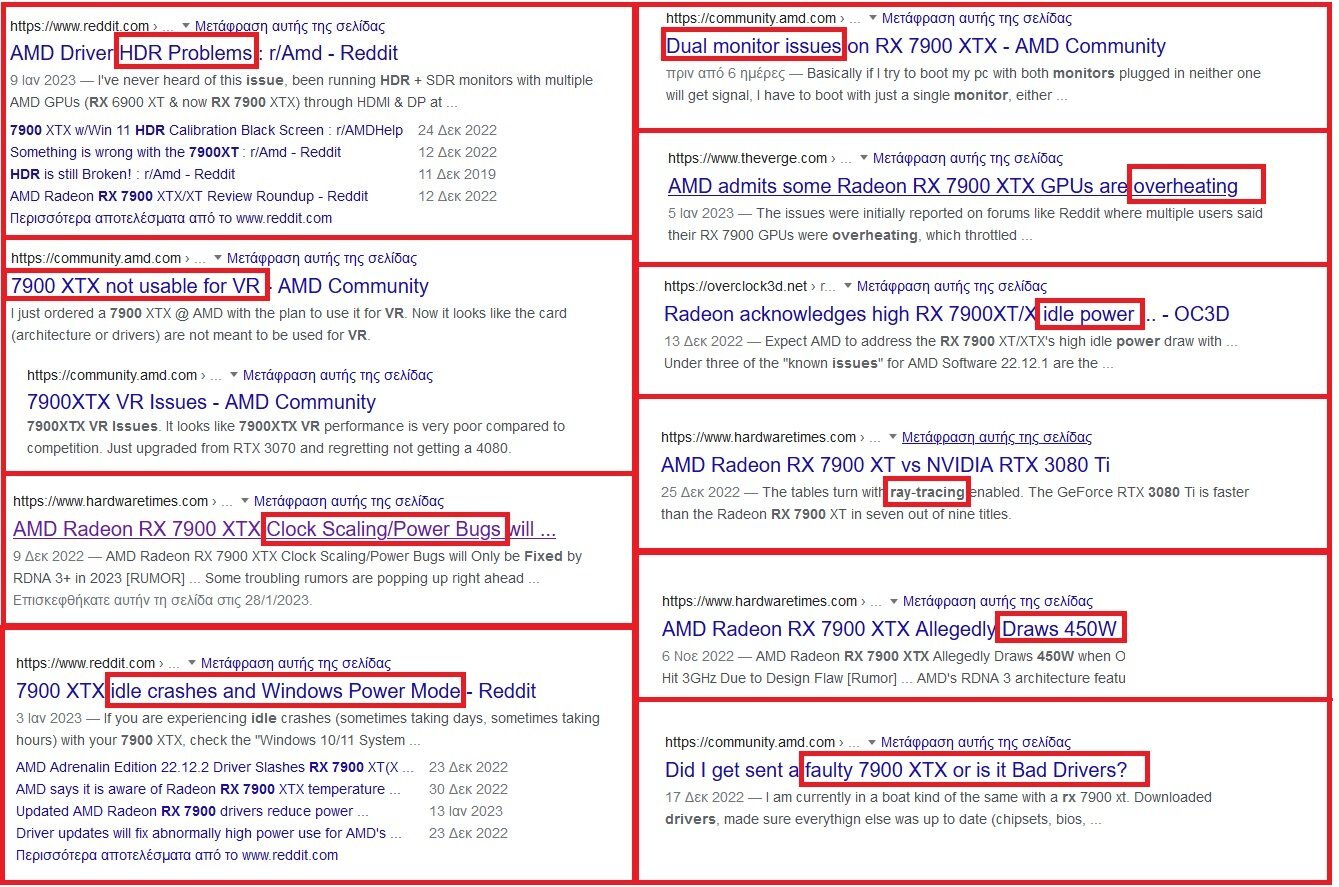1339x887 pixels.
Task: Expand hardwaretimes URL dropdown above 'Clock Scaling/Power Bugs' result
Action: pyautogui.click(x=245, y=502)
